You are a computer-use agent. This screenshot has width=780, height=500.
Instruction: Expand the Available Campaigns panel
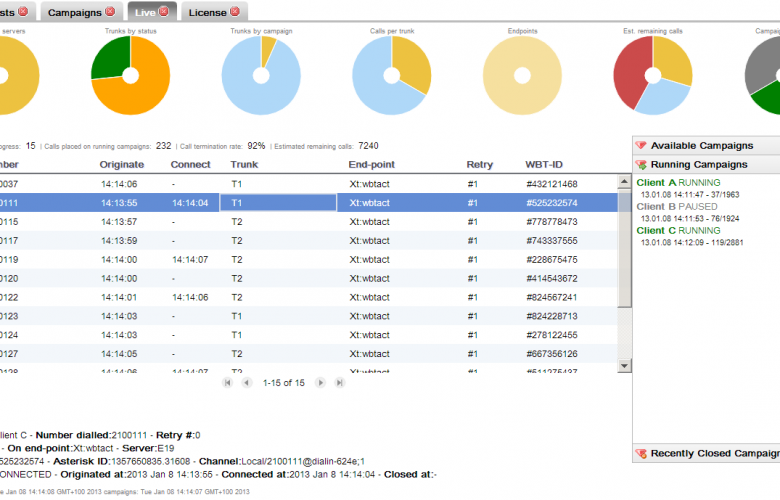(706, 145)
